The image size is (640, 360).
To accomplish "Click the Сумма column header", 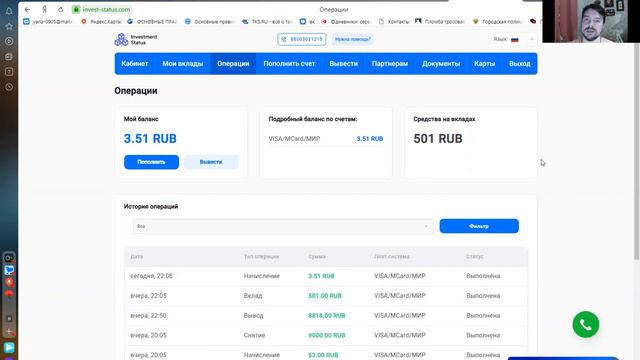I will coord(317,257).
